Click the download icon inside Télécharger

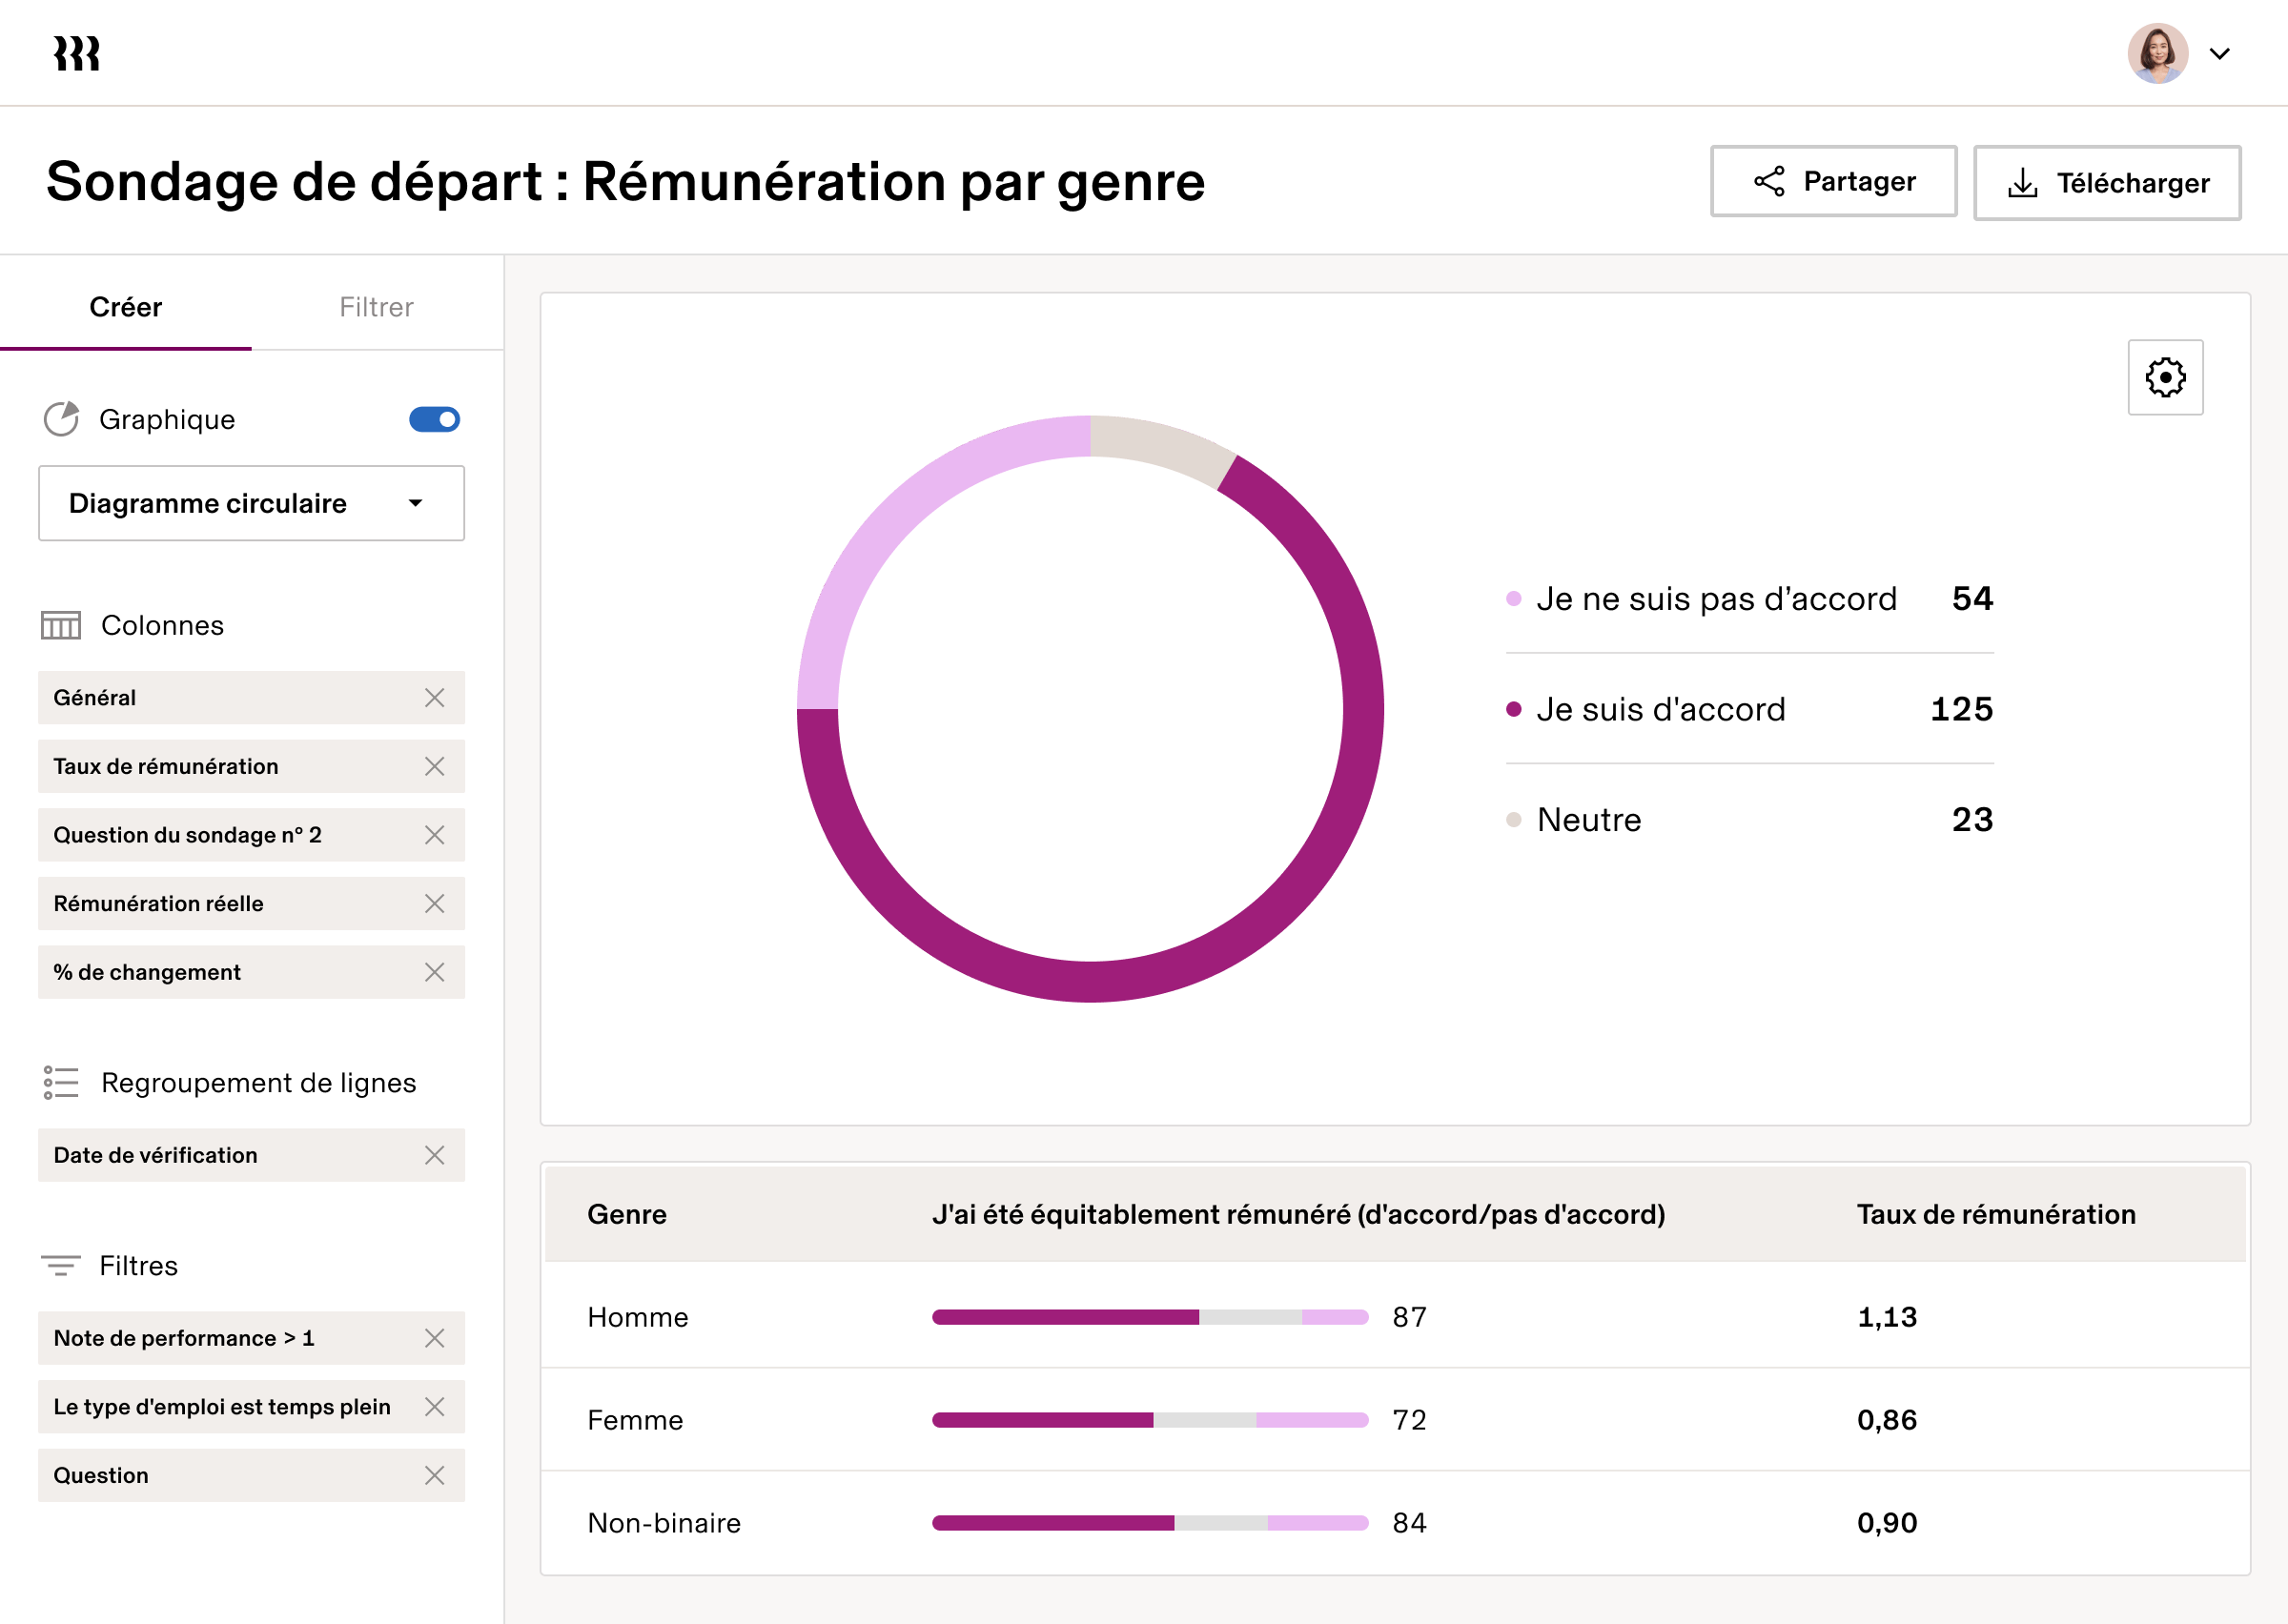(x=2023, y=182)
